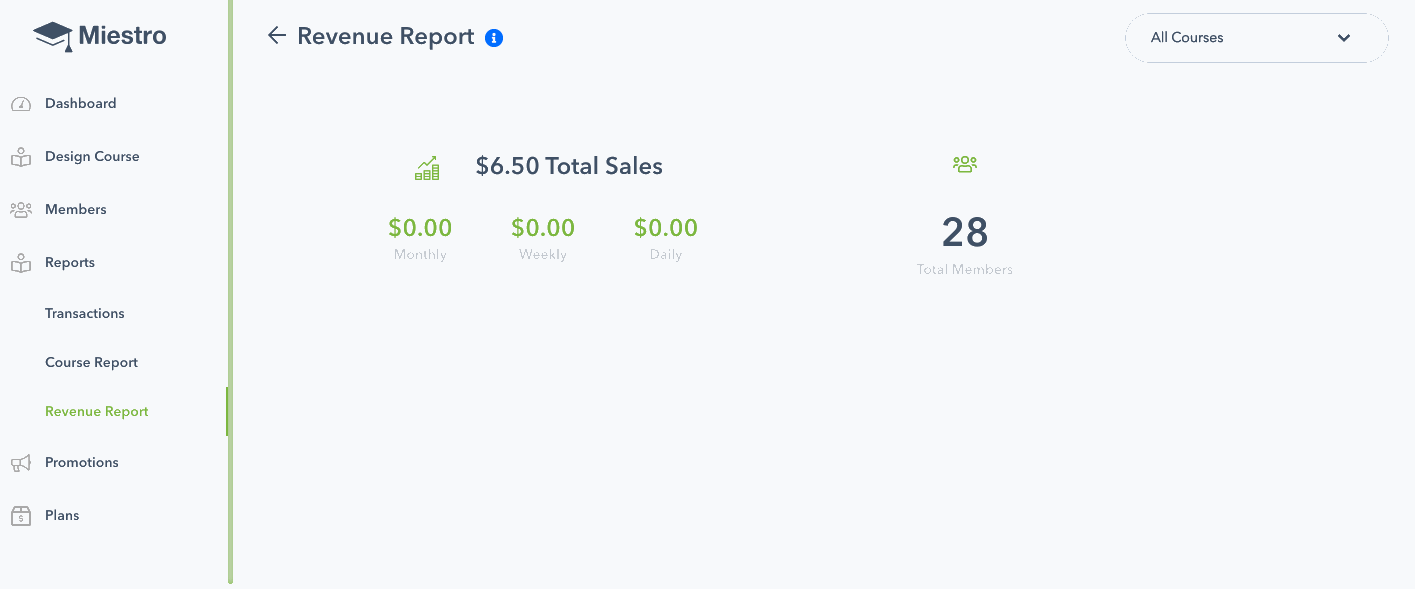This screenshot has height=589, width=1415.
Task: Click the Plans dollar box icon
Action: 21,516
